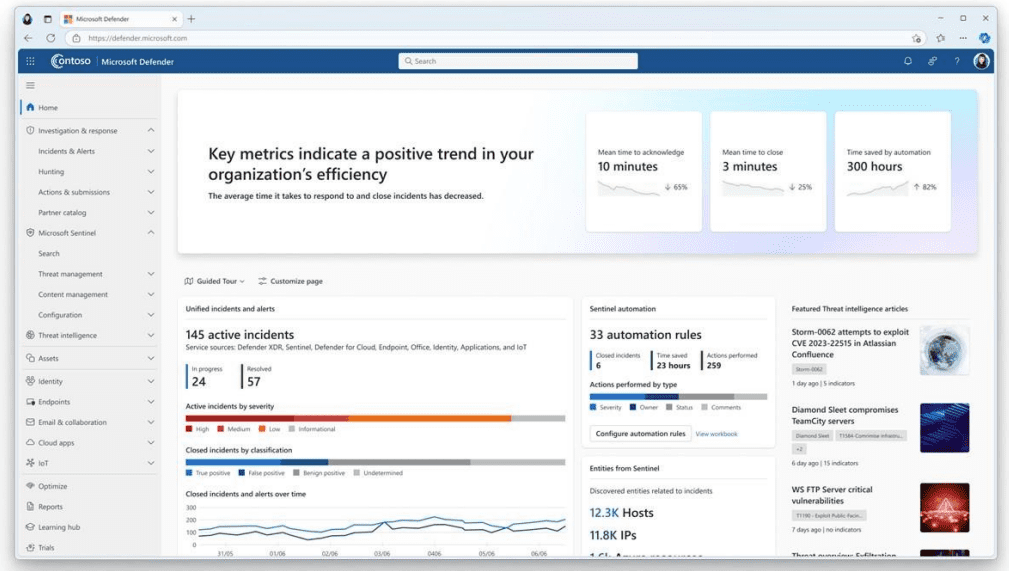Click the 12.3K Hosts entity count
Viewport: 1009px width, 571px height.
pos(621,513)
